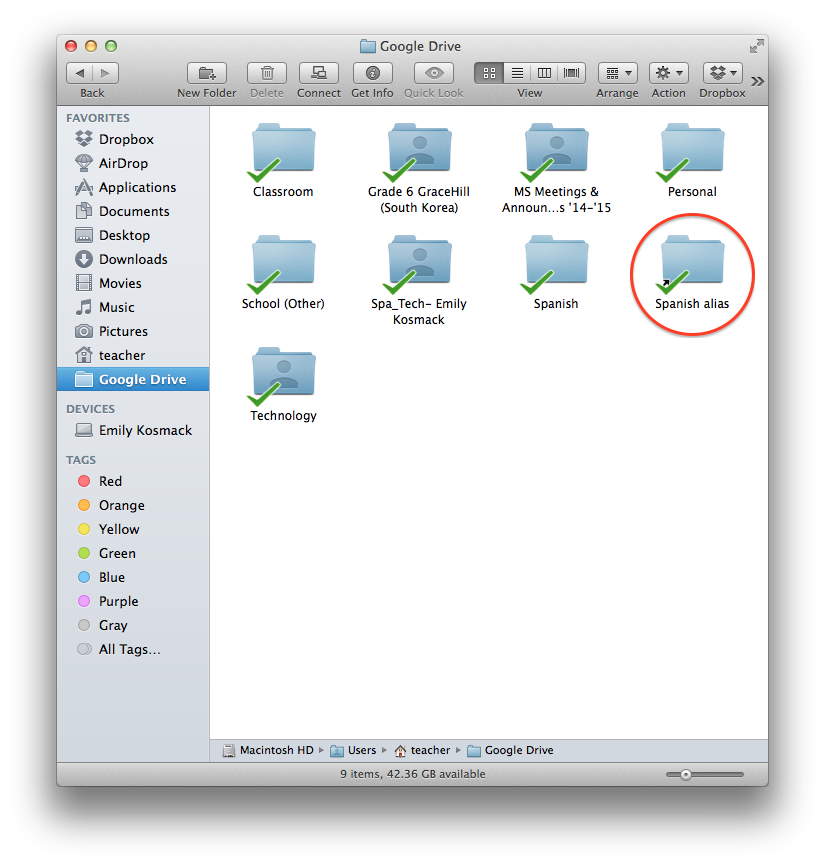Show more toolbar items via double chevron

pos(757,82)
